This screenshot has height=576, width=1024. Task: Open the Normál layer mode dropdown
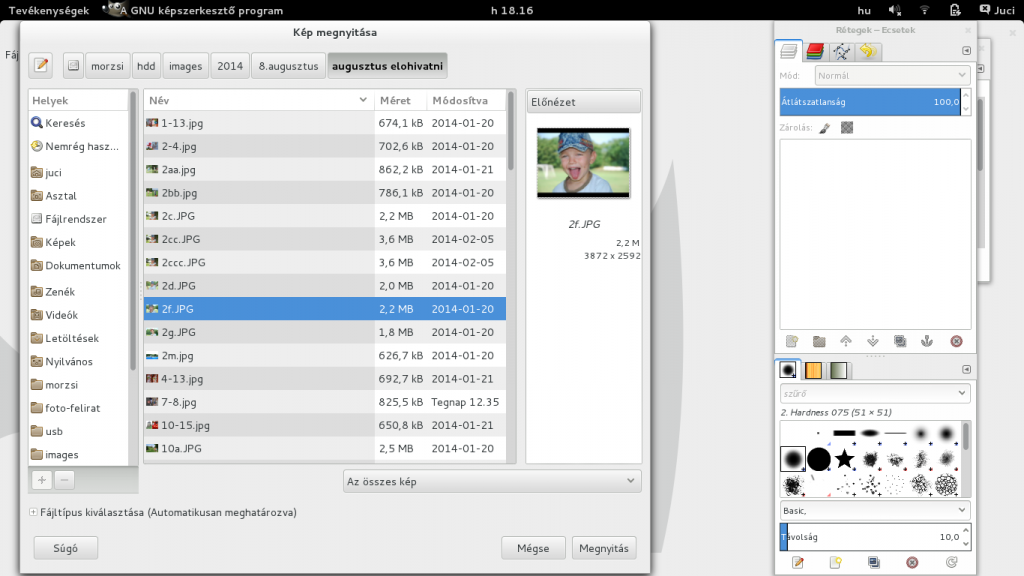coord(888,74)
